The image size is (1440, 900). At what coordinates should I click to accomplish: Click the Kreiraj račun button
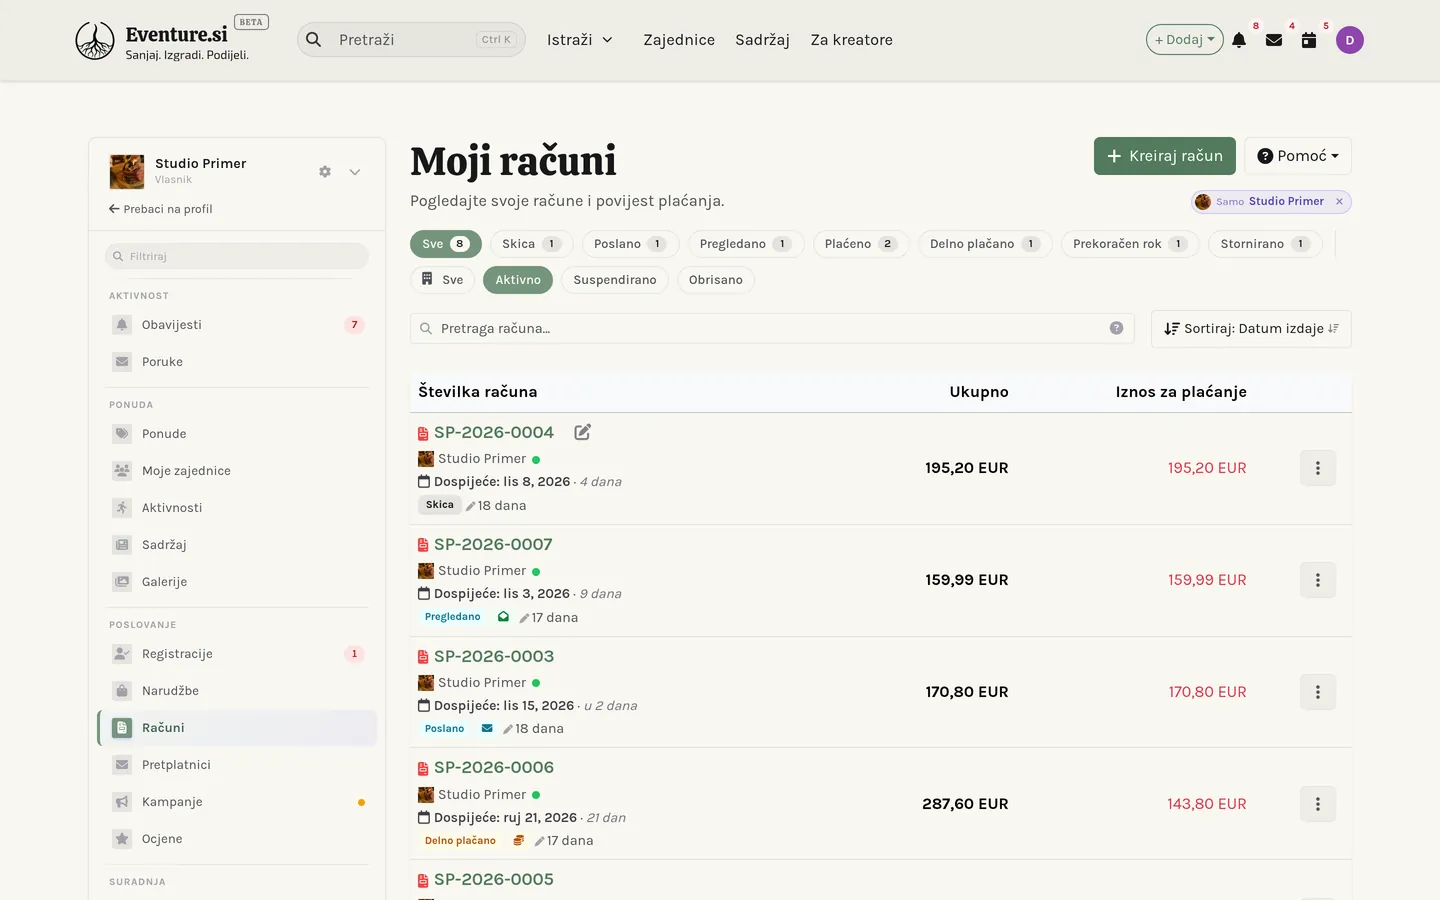click(1165, 156)
